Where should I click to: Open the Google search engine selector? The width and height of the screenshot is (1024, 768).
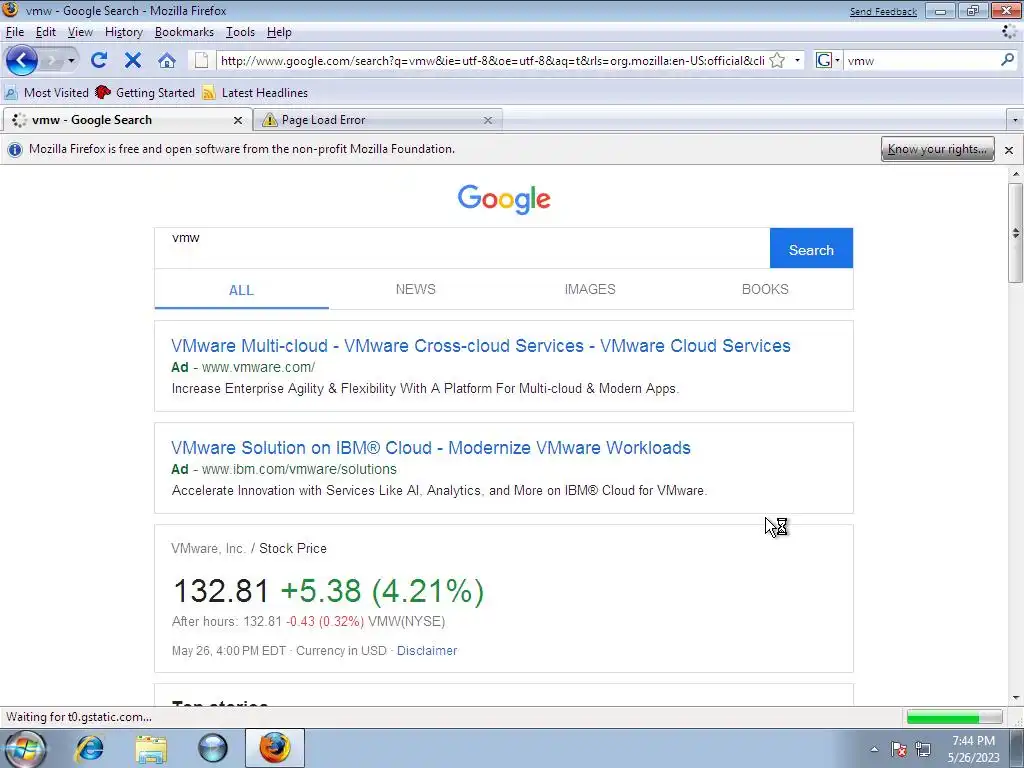point(827,61)
